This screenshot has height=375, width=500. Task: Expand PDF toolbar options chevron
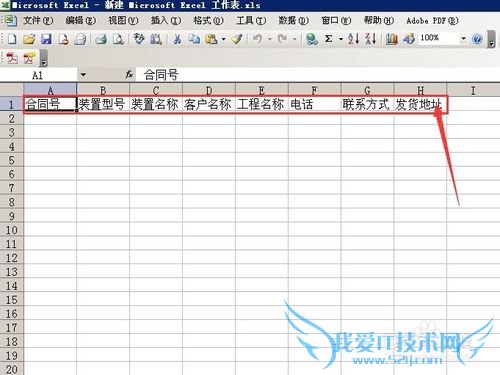click(43, 58)
